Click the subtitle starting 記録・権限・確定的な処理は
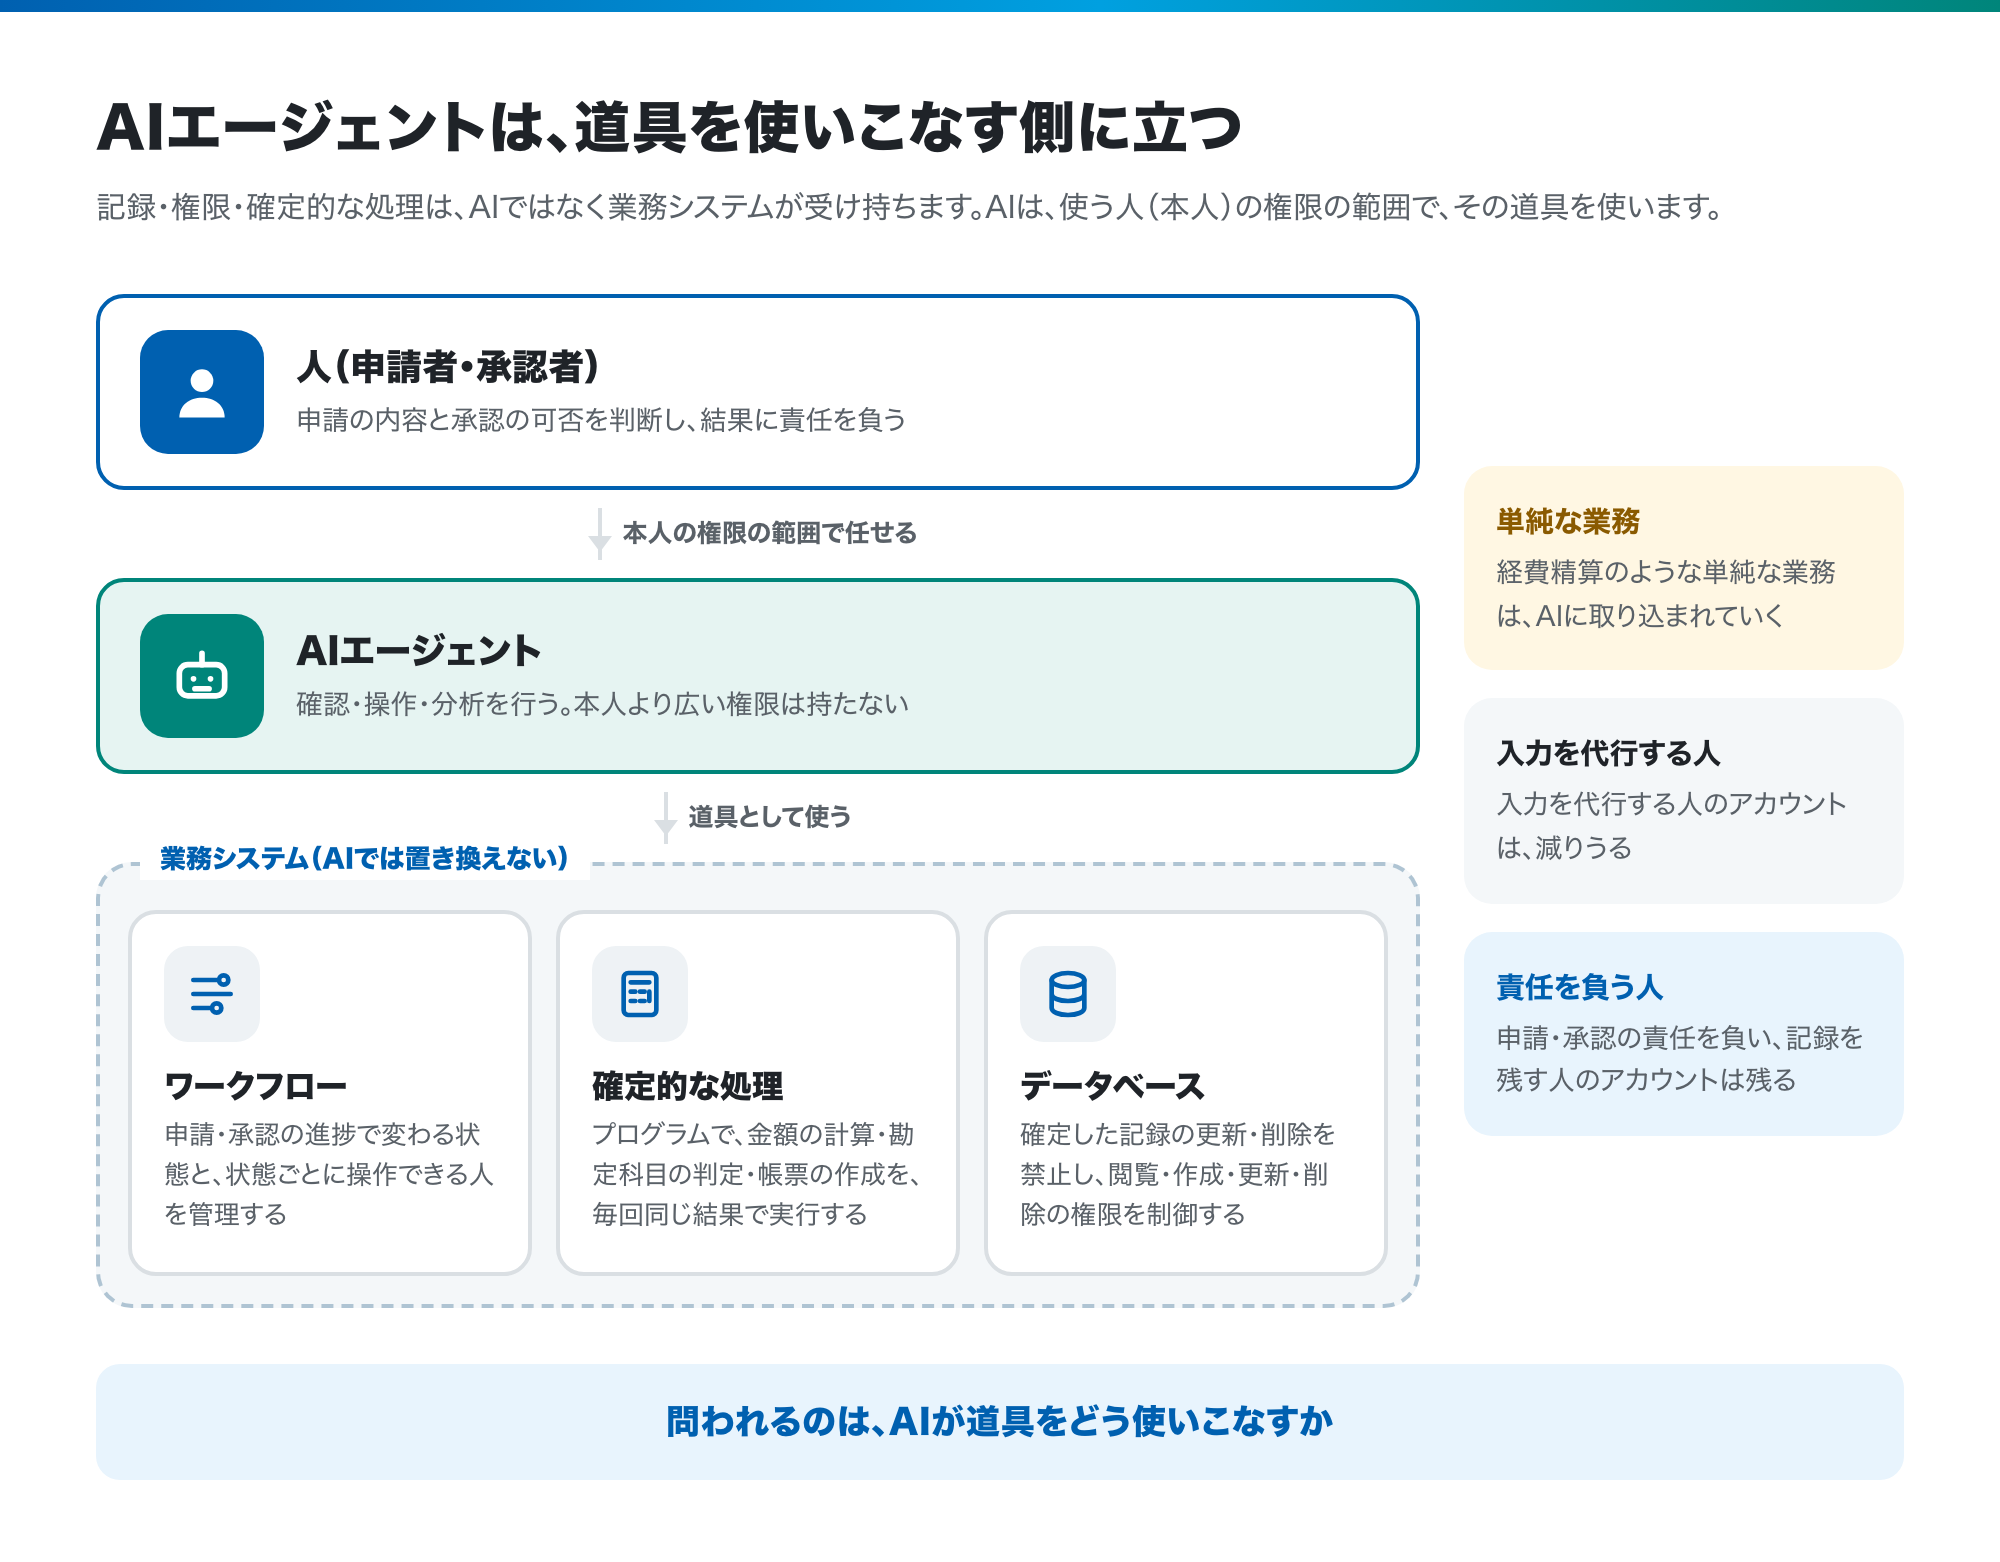Viewport: 2000px width, 1562px height. point(911,207)
